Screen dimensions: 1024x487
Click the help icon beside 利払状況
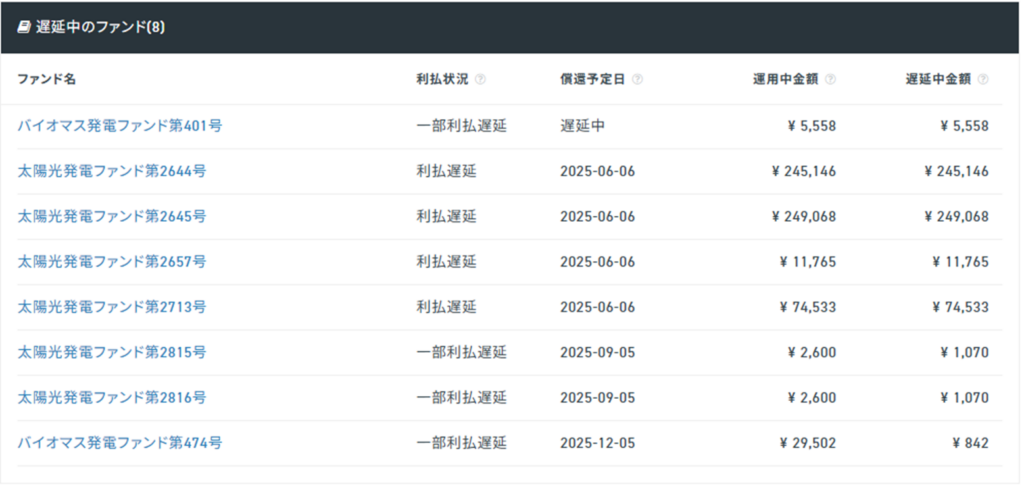tap(480, 80)
